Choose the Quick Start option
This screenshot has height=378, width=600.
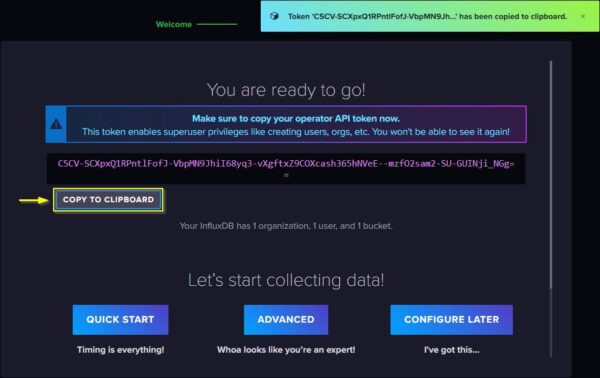pyautogui.click(x=120, y=319)
